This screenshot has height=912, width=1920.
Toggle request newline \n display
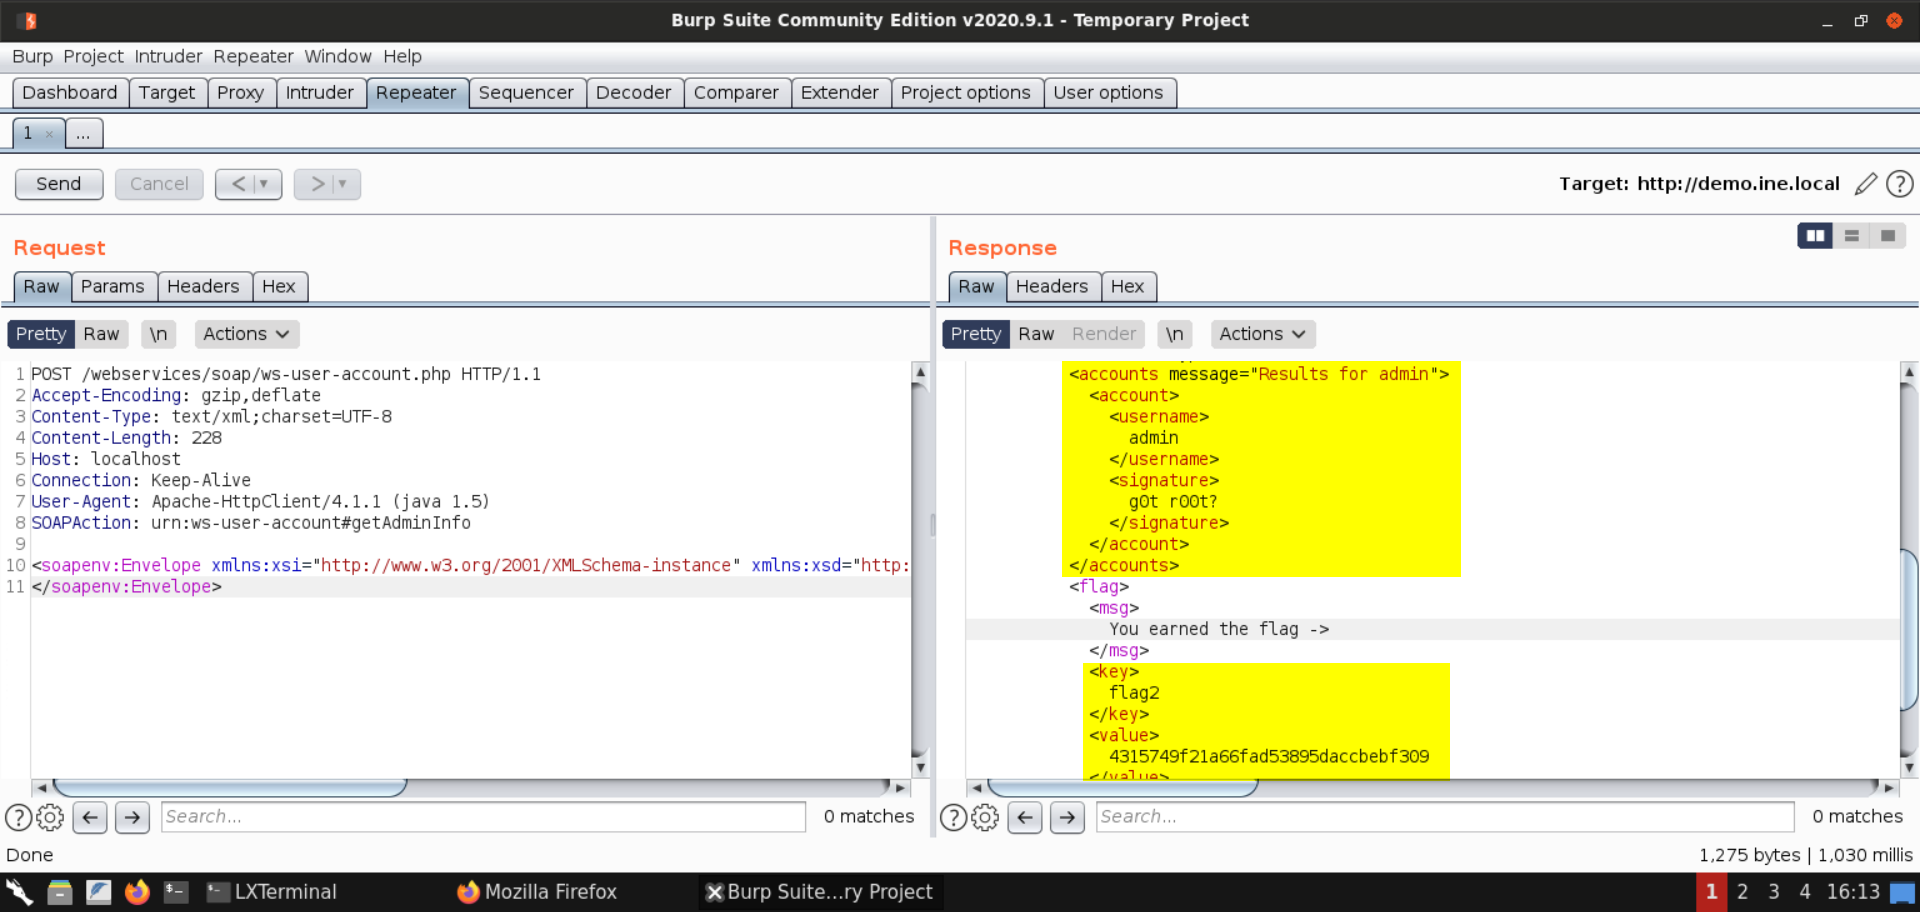158,334
